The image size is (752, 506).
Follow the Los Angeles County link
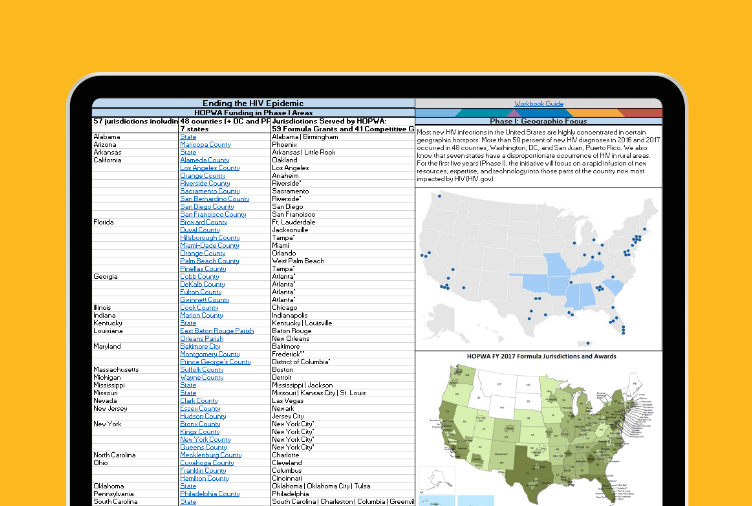210,168
